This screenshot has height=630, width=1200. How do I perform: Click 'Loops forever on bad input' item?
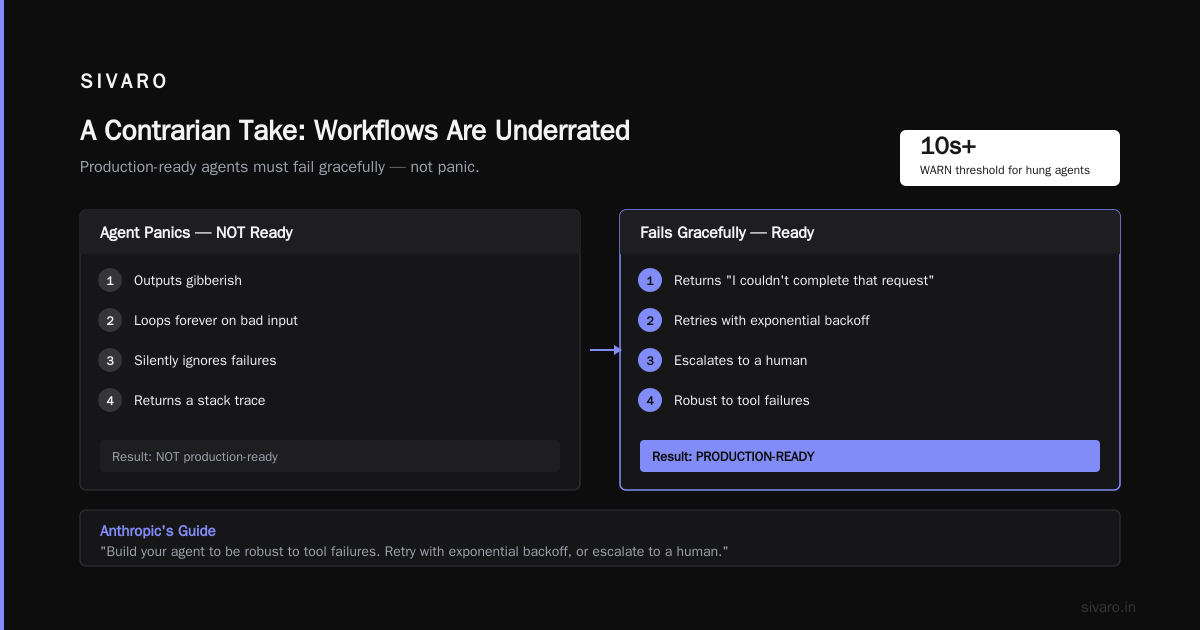(216, 321)
